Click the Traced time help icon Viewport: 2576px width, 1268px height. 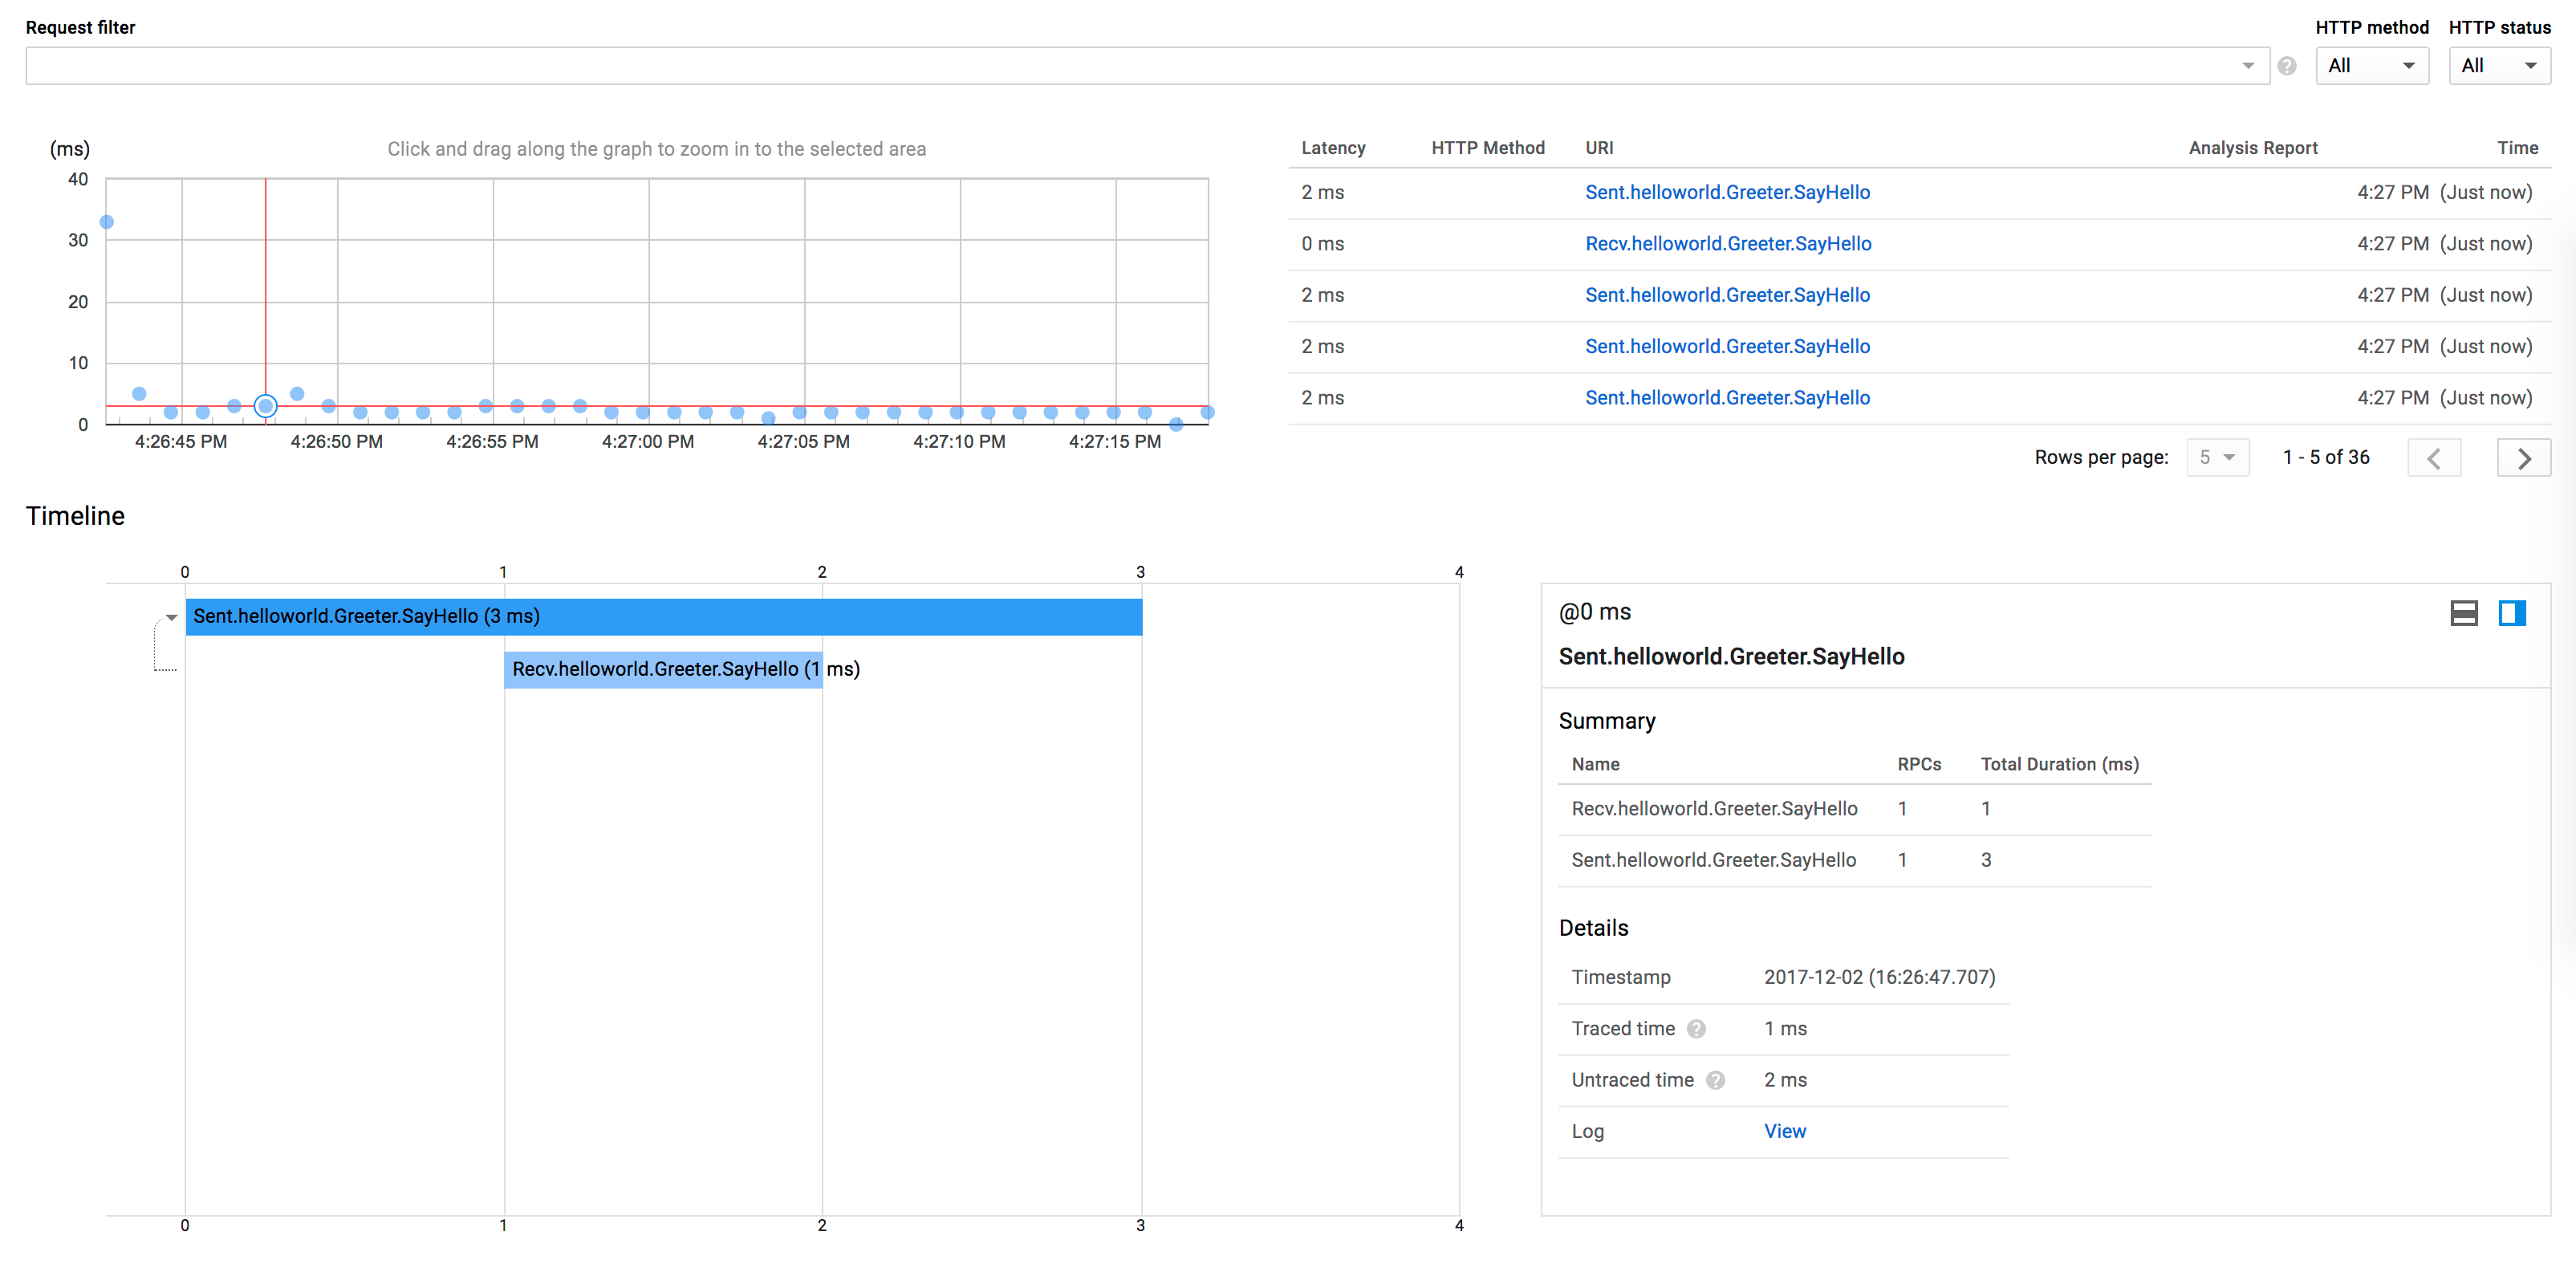(1696, 1029)
